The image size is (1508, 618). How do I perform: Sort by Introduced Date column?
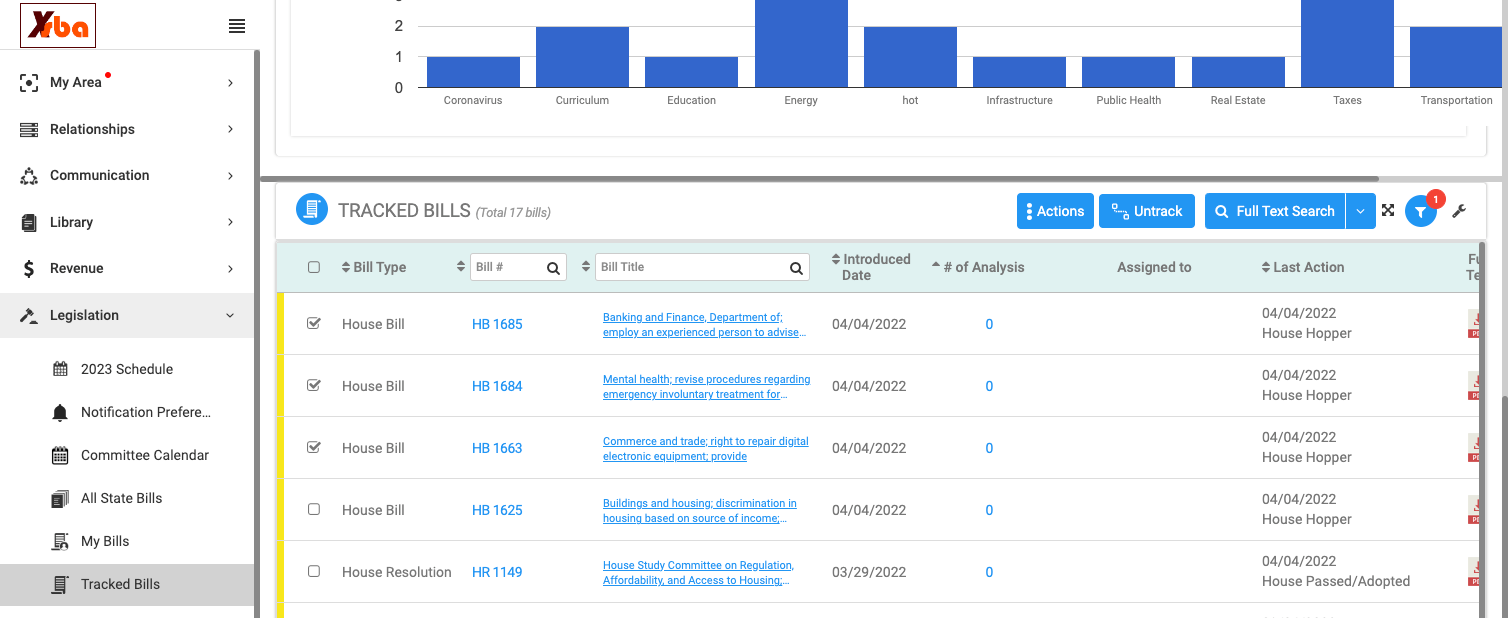(x=871, y=267)
